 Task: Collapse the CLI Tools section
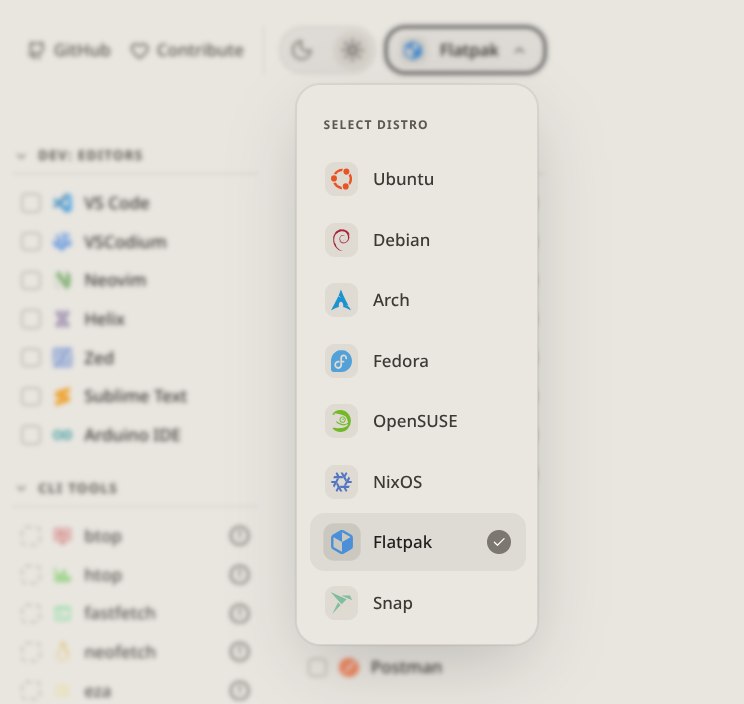[x=21, y=488]
